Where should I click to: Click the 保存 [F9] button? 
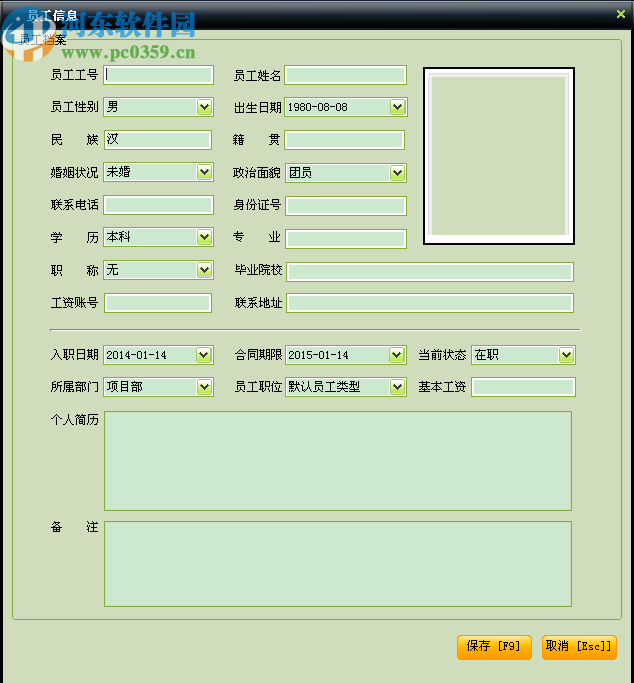tap(494, 647)
